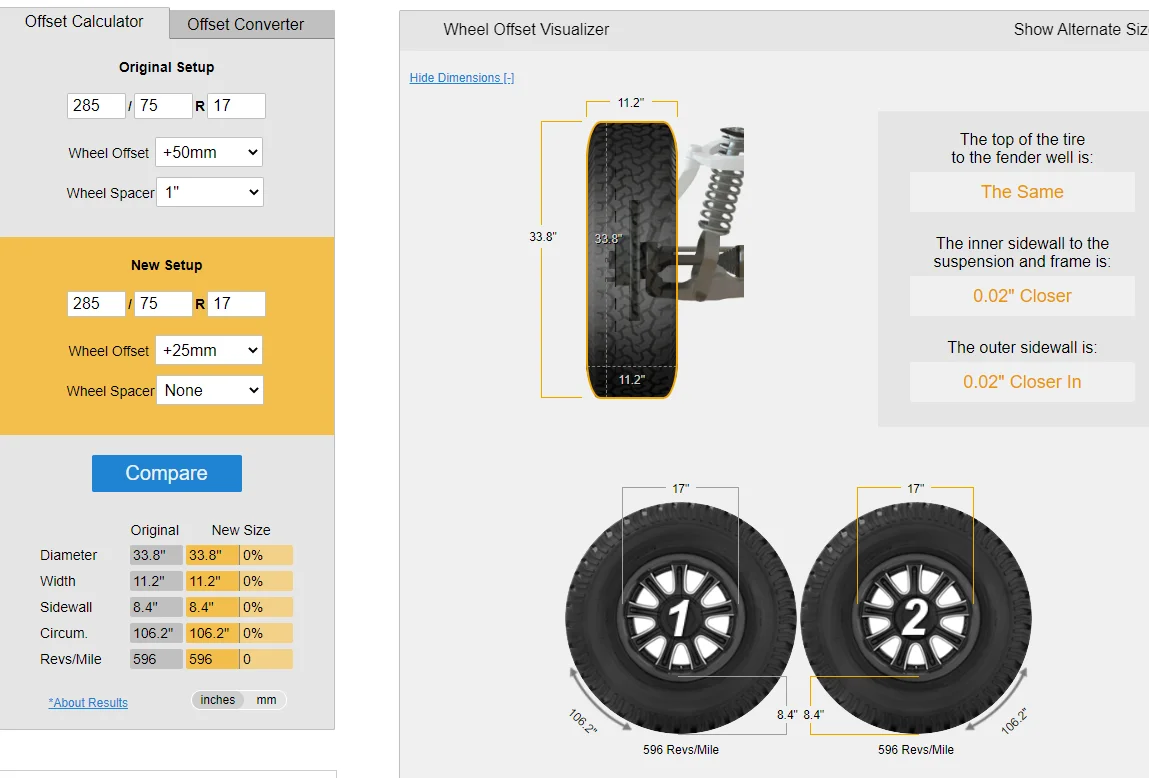Click Original column header in results
Viewport: 1149px width, 778px height.
[x=155, y=530]
